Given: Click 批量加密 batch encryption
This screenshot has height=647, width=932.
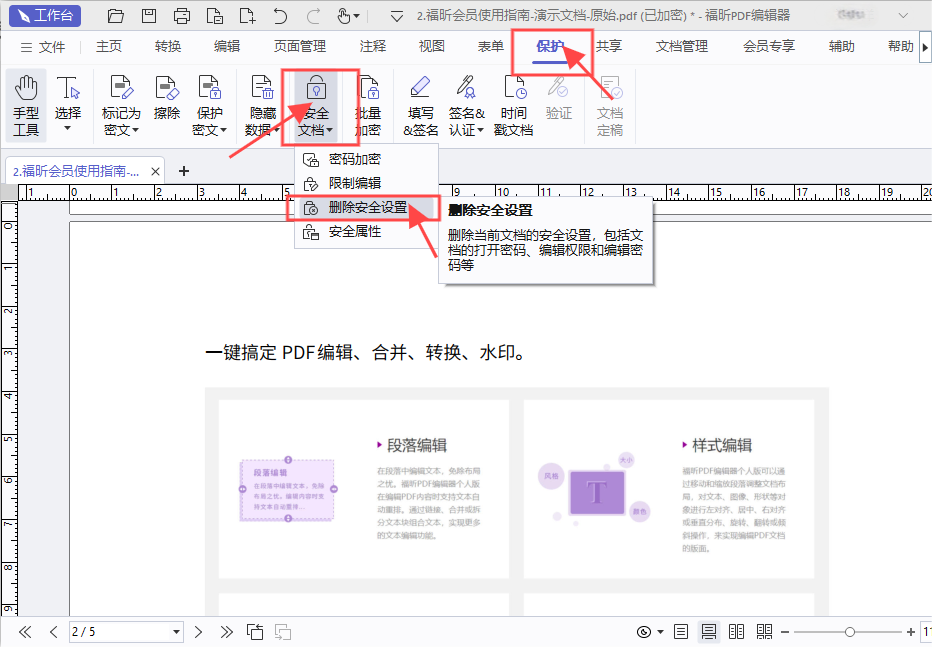Looking at the screenshot, I should pos(368,106).
